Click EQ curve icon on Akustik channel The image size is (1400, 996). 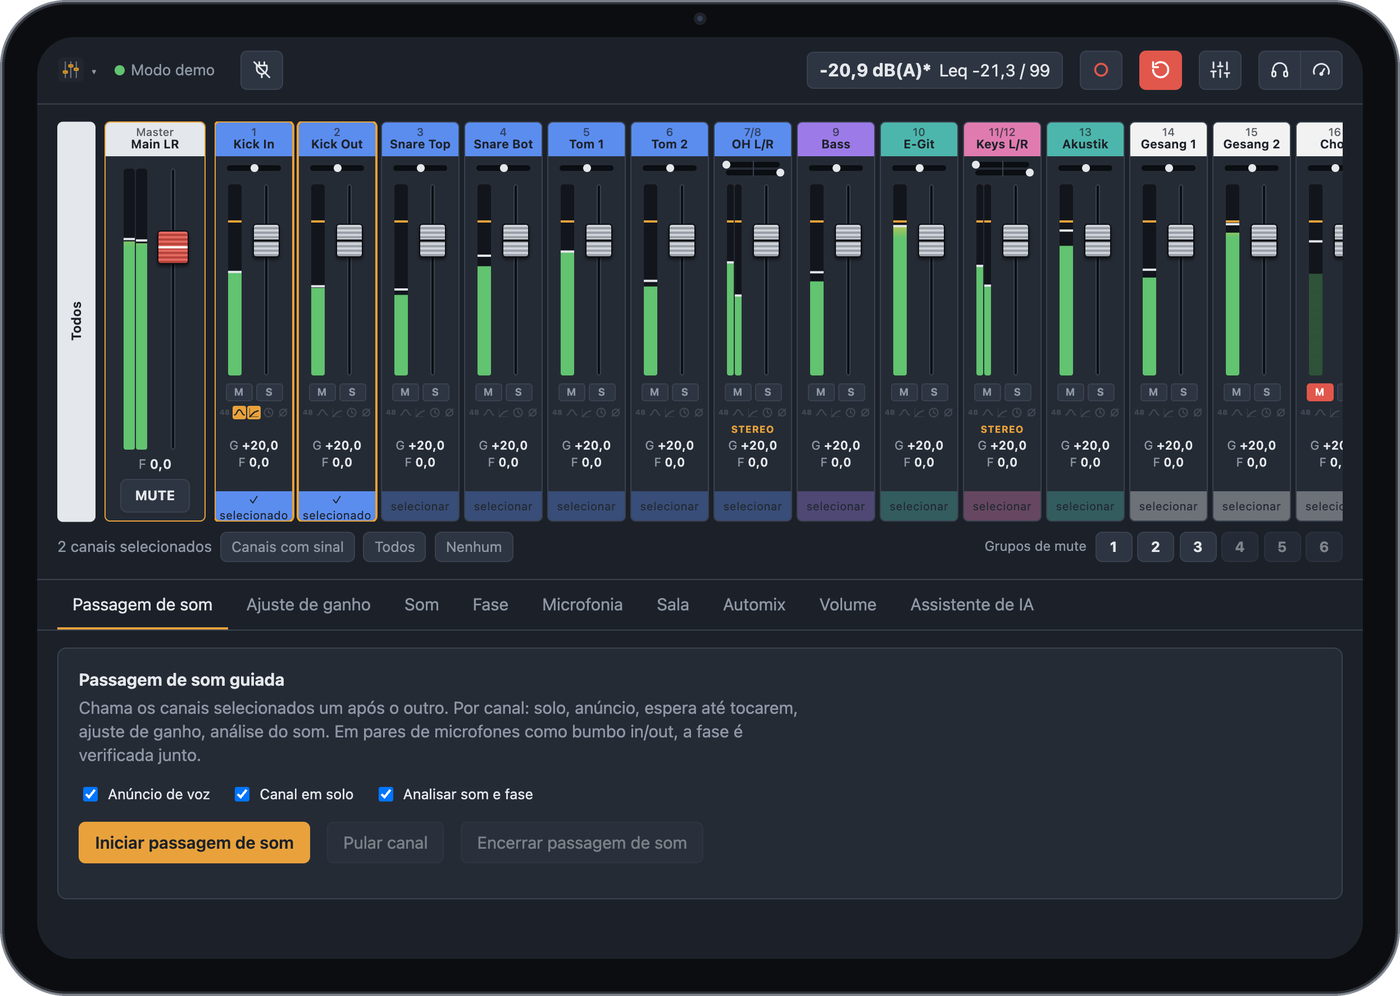[1071, 413]
